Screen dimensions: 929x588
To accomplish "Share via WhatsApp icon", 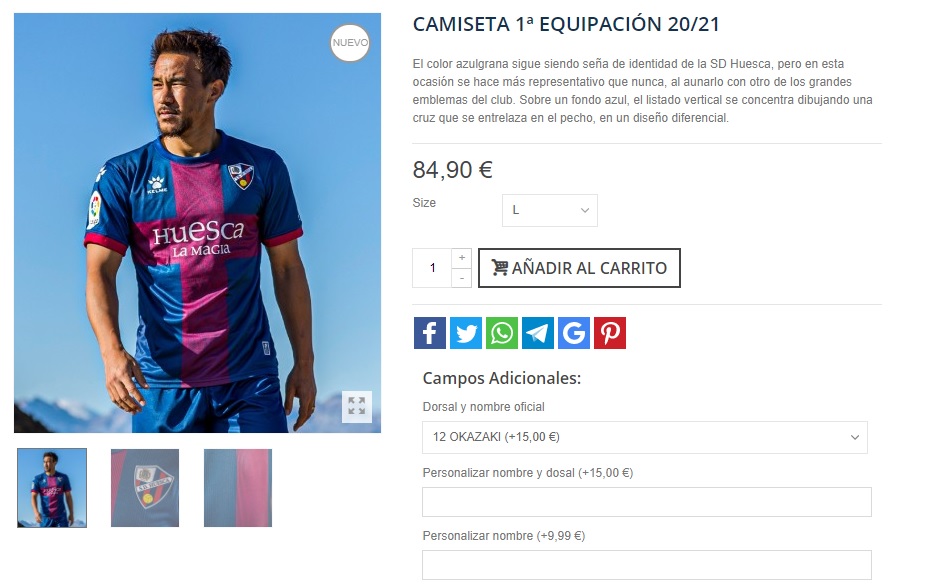I will coord(502,333).
